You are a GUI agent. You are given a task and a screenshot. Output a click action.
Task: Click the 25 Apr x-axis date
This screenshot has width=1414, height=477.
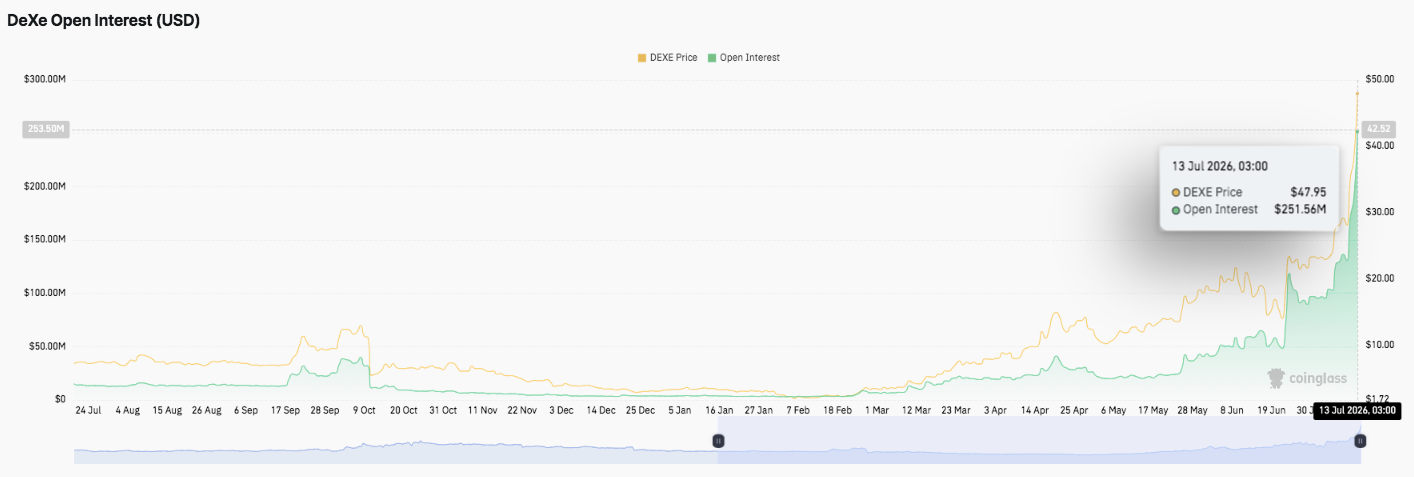[1073, 410]
